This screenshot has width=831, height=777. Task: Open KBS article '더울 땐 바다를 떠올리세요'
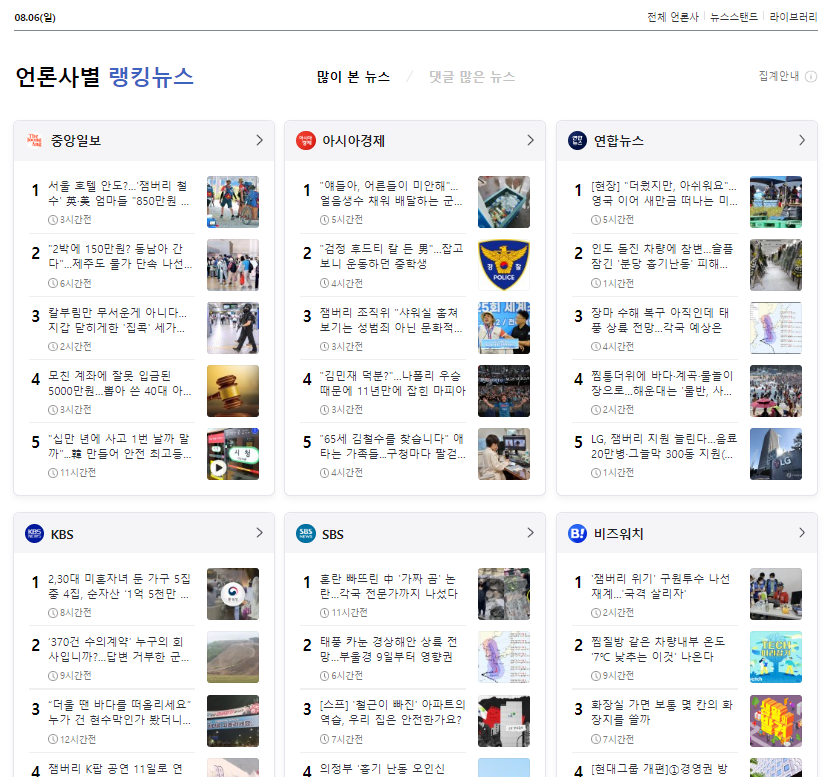point(120,712)
